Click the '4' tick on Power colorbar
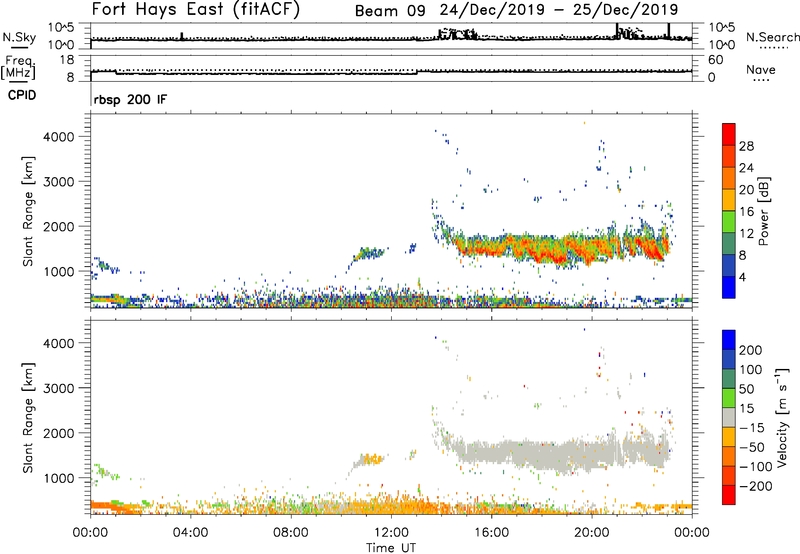This screenshot has height=554, width=800. pyautogui.click(x=743, y=277)
